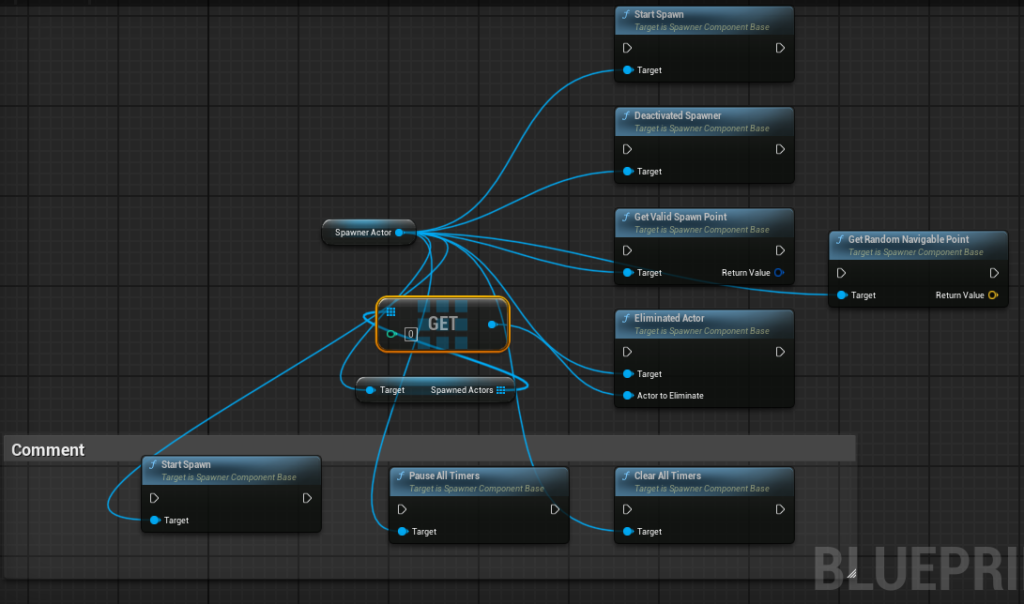Click Target pin on Start Spawn inside Comment box
Screen dimensions: 1024x604
pyautogui.click(x=153, y=520)
